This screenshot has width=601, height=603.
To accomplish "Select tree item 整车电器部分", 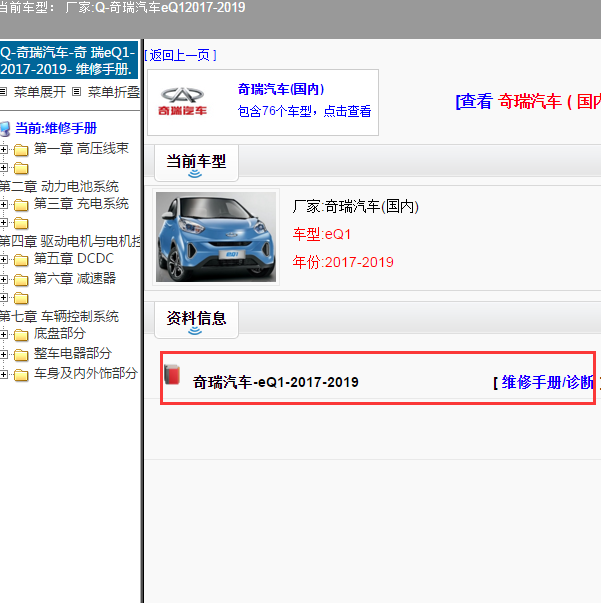I will [73, 353].
